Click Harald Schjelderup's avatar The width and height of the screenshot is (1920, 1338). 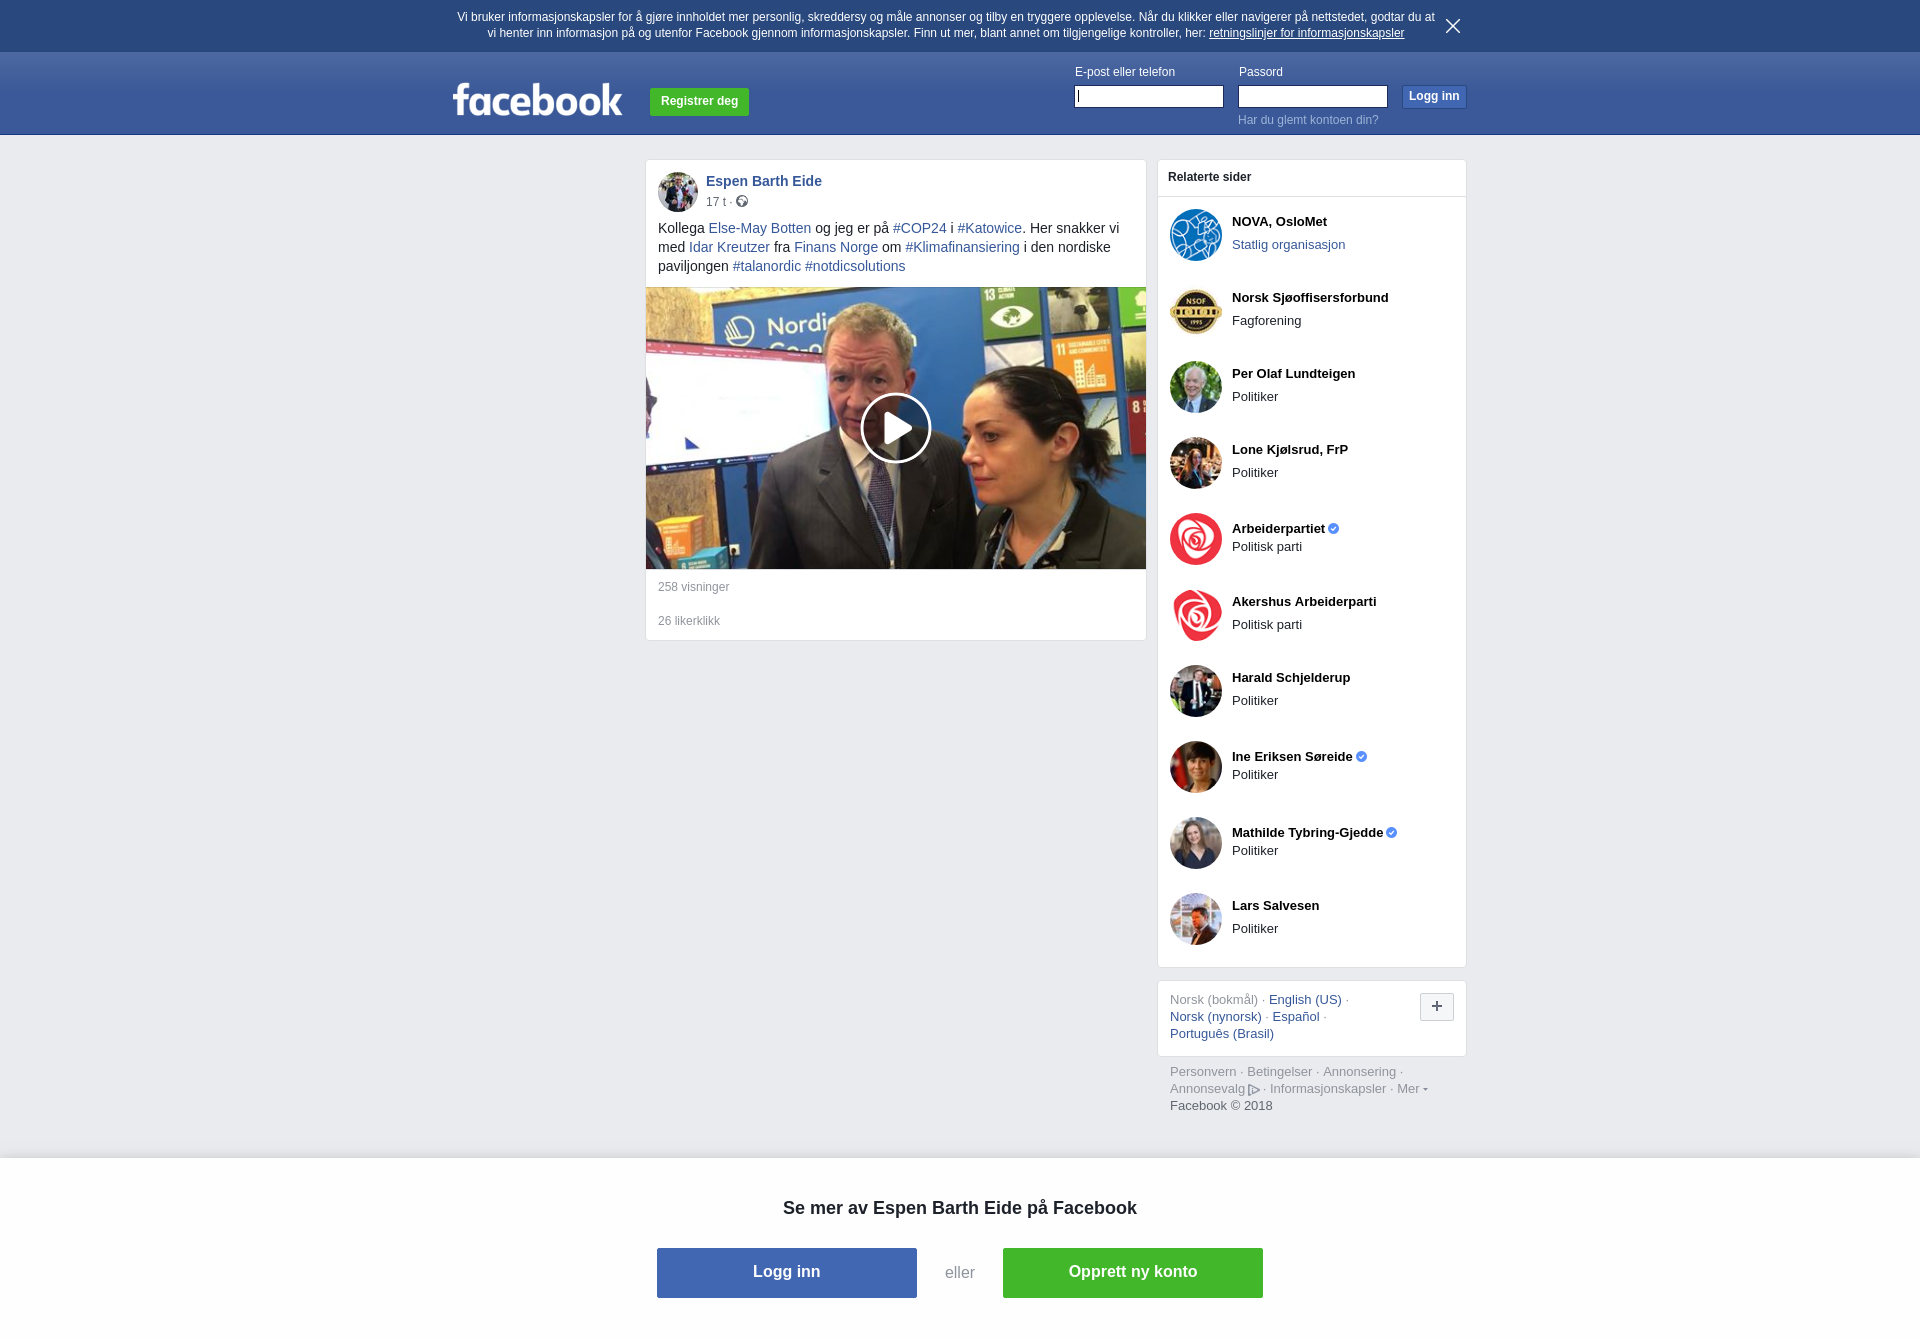click(x=1196, y=691)
